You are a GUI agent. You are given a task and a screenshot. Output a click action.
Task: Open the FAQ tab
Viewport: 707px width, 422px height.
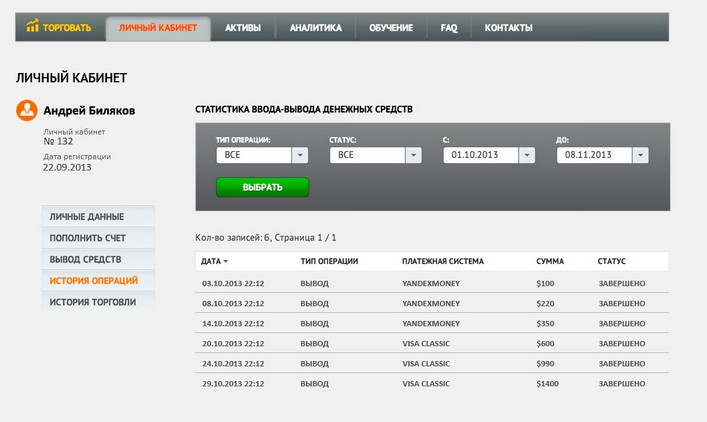click(449, 28)
